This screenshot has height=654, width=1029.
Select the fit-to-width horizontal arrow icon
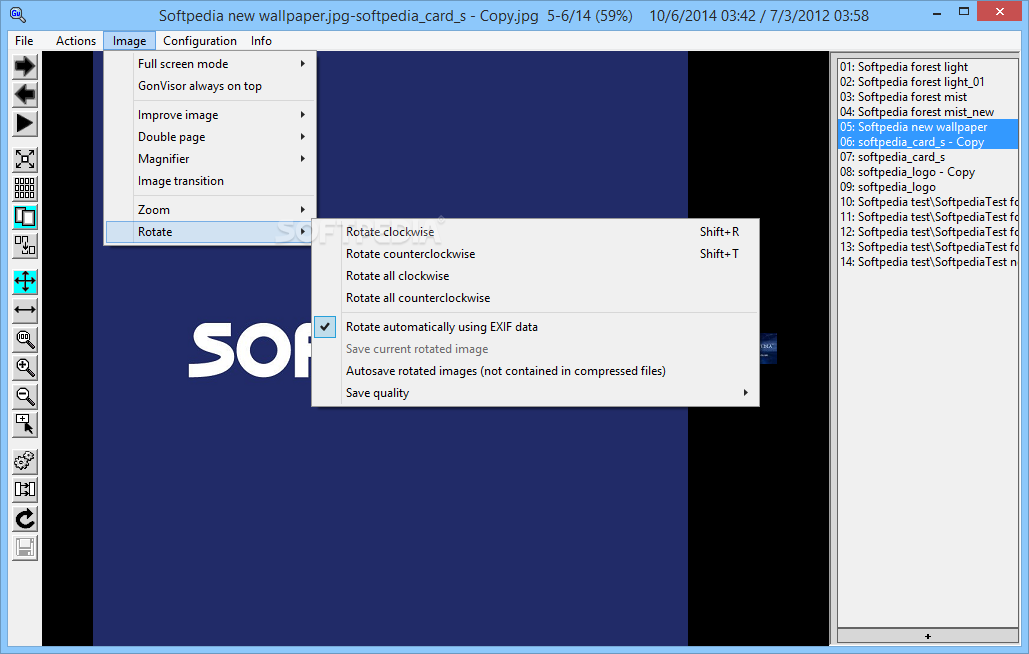tap(25, 310)
